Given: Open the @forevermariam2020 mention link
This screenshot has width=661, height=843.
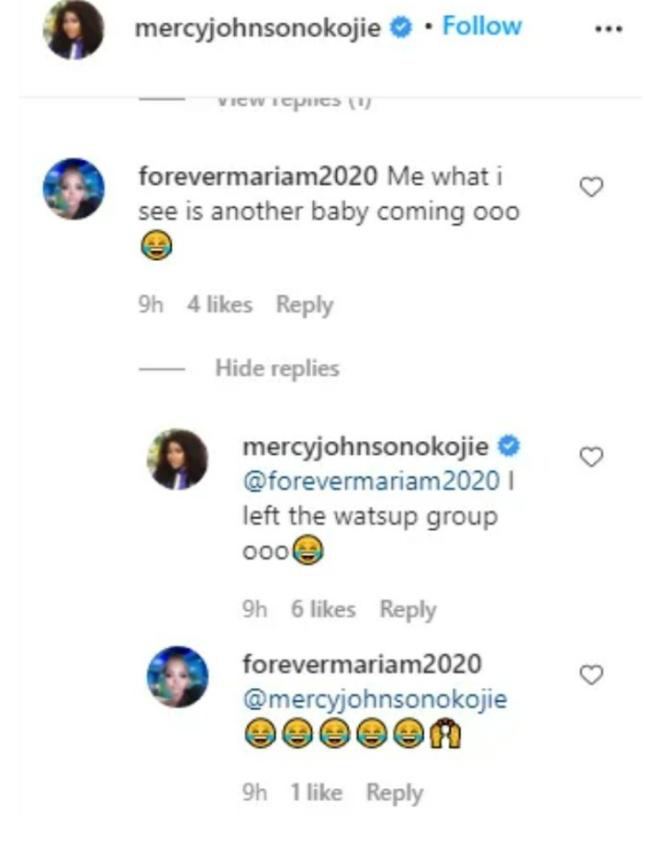Looking at the screenshot, I should click(370, 481).
